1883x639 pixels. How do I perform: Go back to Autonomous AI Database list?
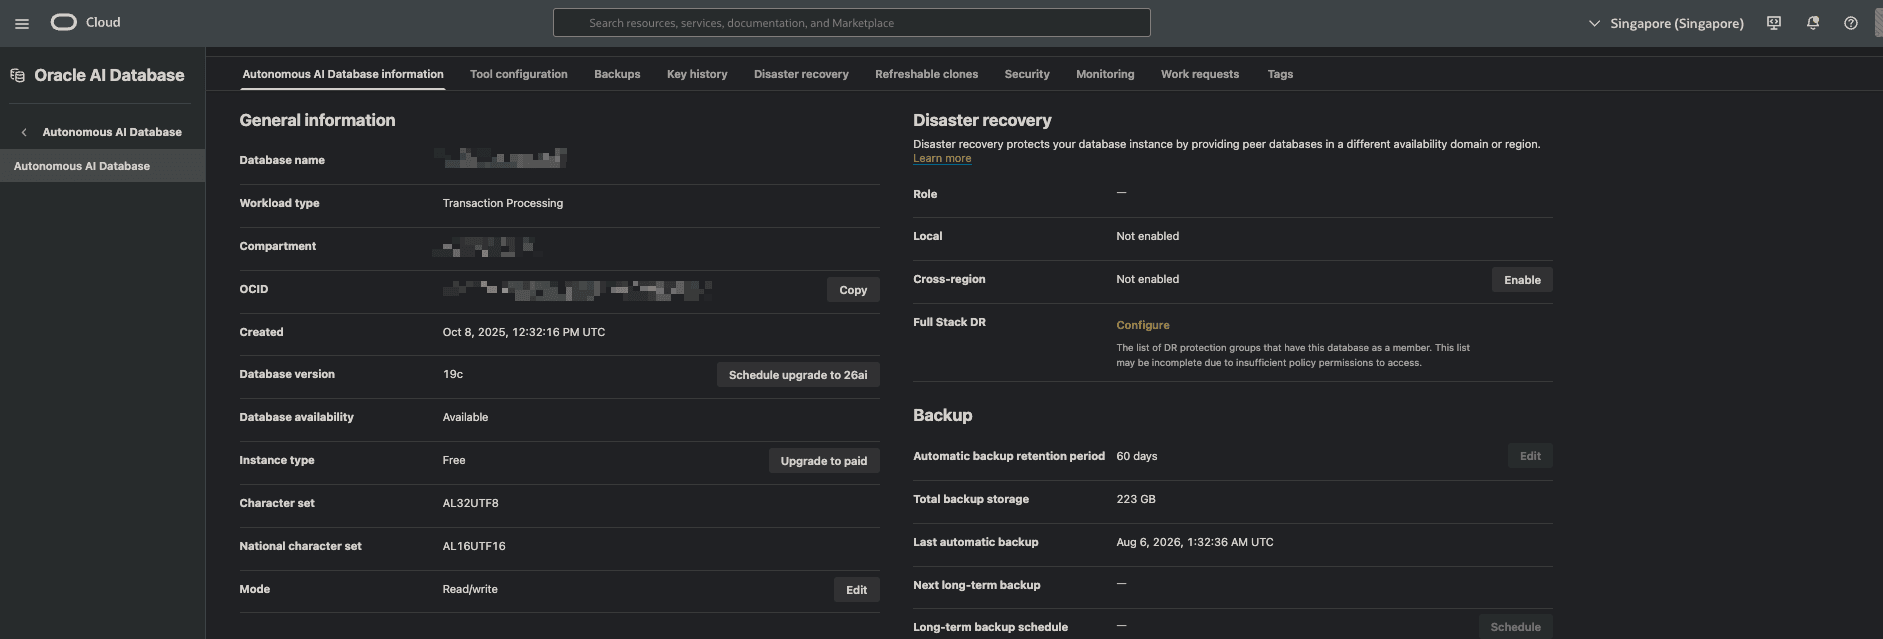tap(112, 132)
